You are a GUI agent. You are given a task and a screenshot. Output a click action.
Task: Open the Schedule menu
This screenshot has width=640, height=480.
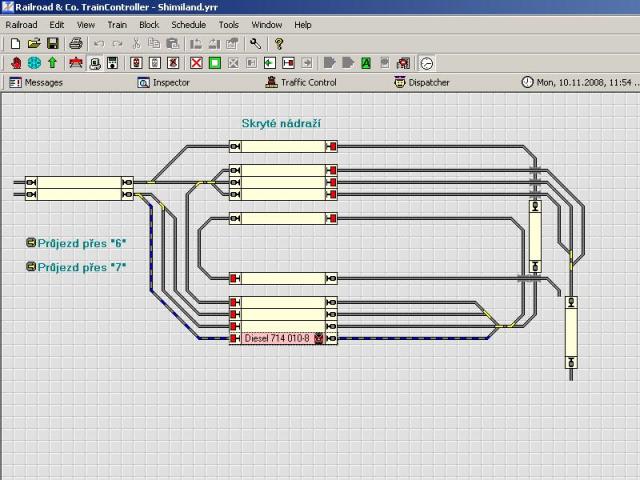[189, 25]
